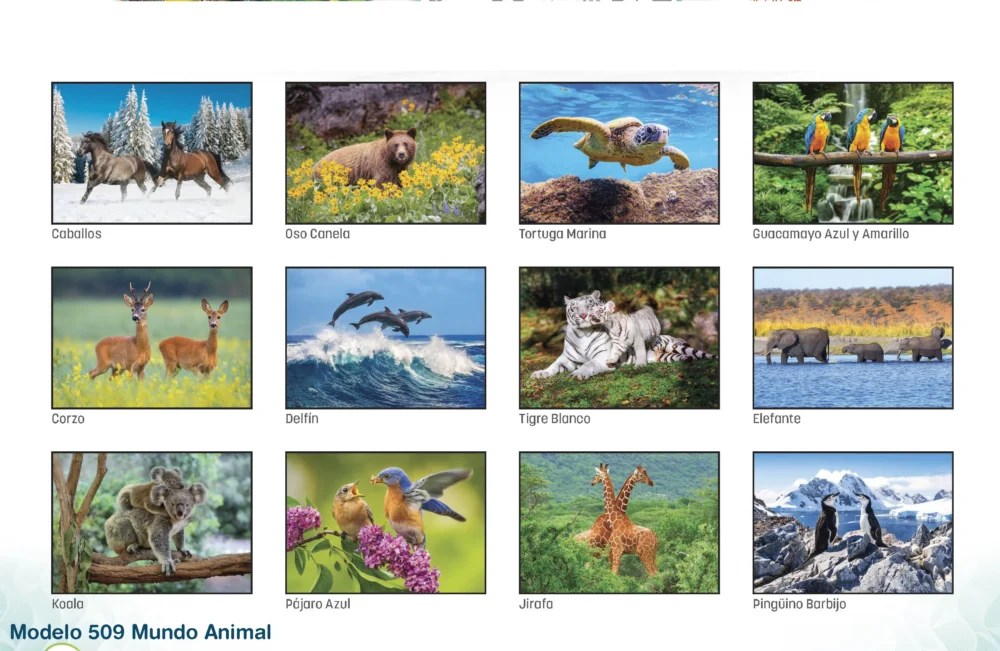Open the Pájaro Azul bluebird photo
Viewport: 1000px width, 651px height.
pyautogui.click(x=385, y=523)
